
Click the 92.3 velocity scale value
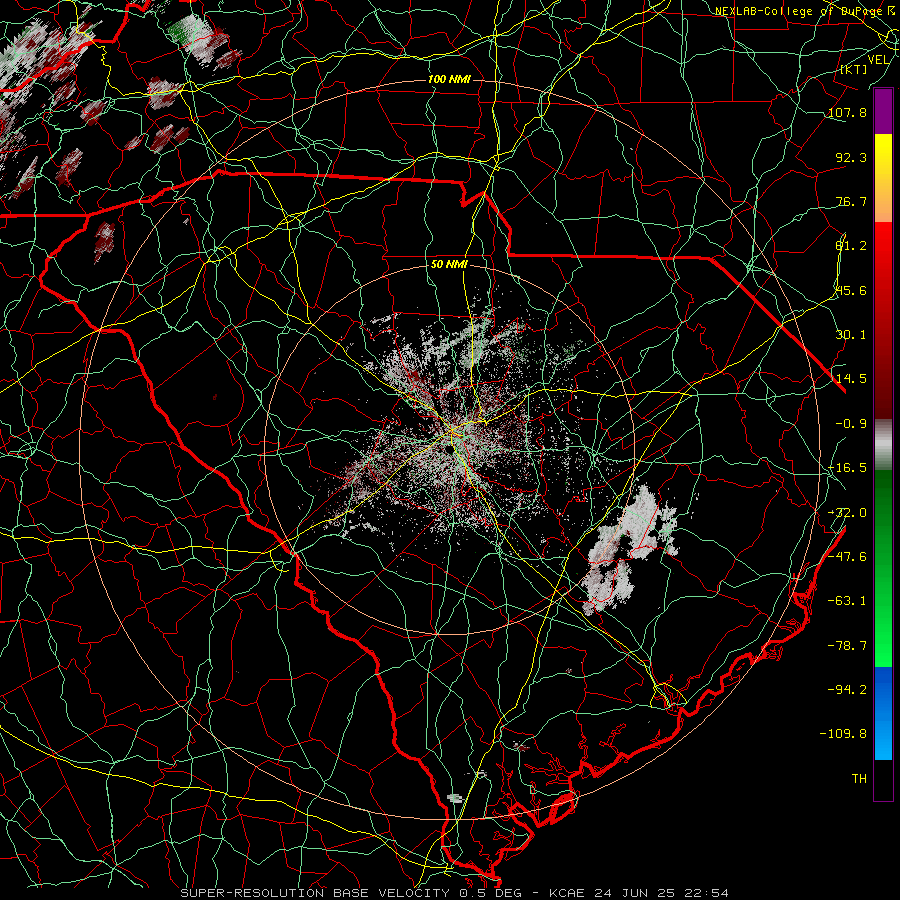pyautogui.click(x=852, y=157)
